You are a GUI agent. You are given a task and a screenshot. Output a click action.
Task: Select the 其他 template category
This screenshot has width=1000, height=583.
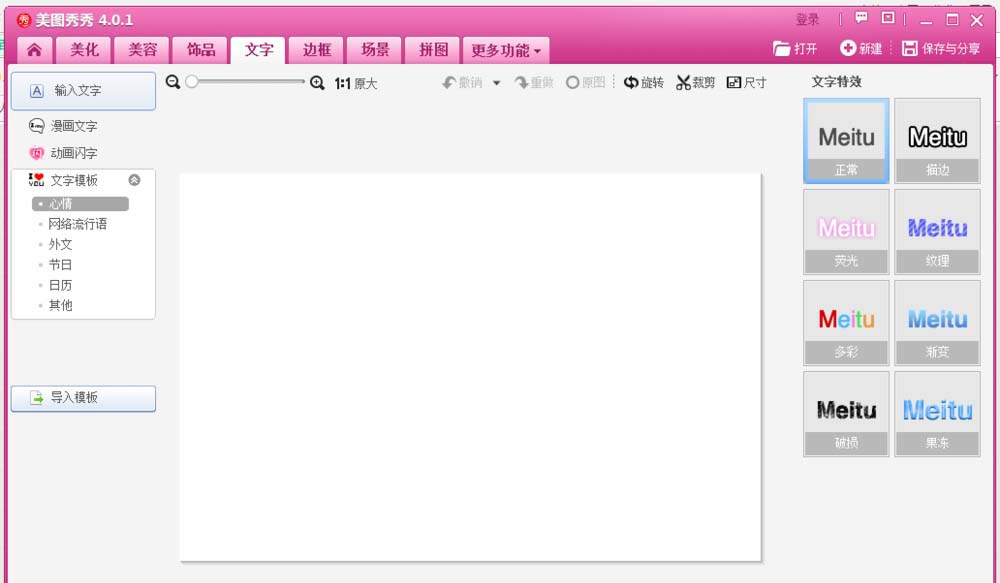tap(61, 306)
